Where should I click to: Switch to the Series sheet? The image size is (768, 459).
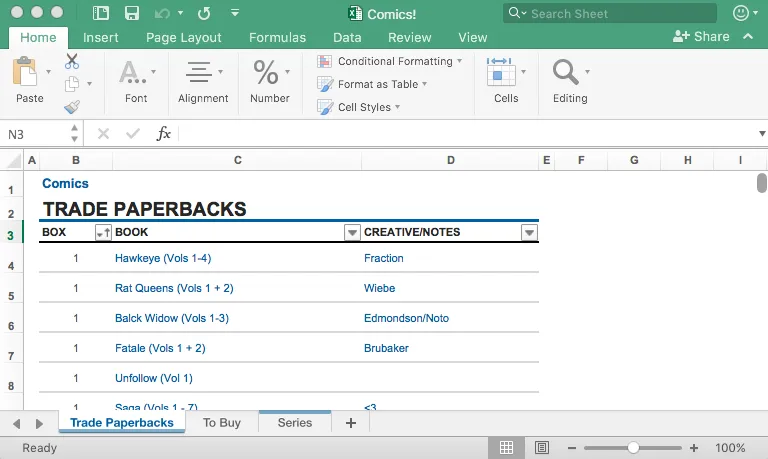tap(295, 422)
